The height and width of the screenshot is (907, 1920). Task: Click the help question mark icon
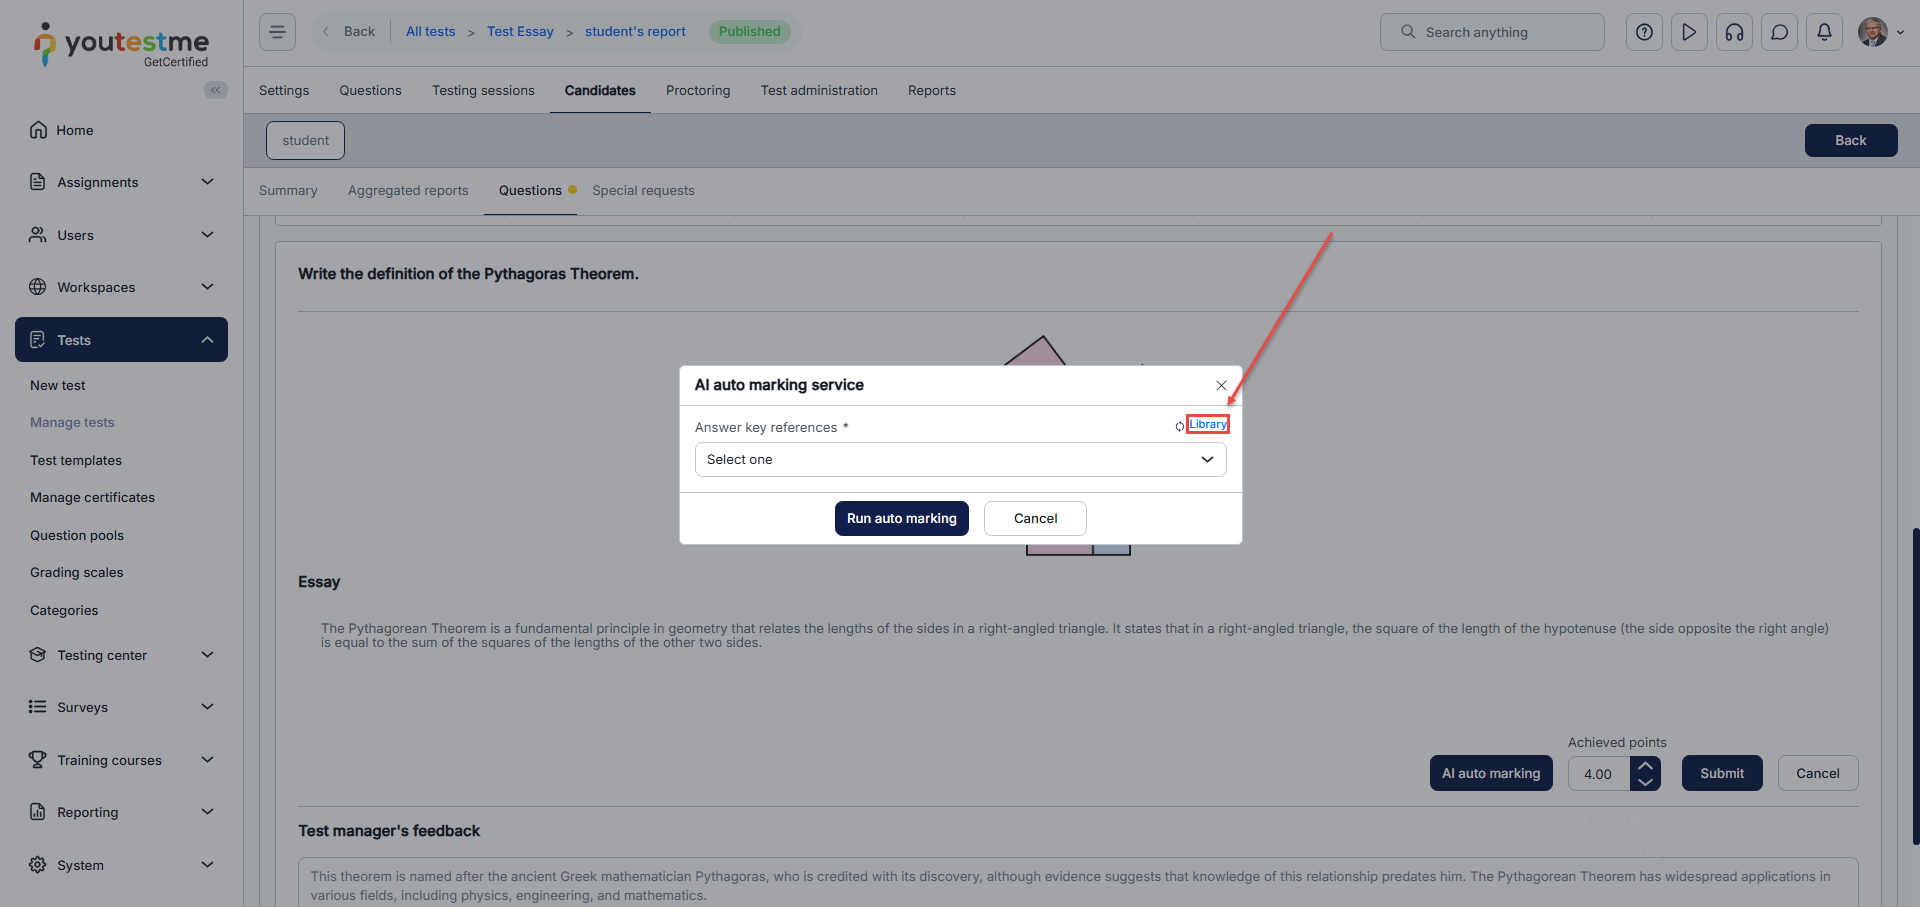1644,32
